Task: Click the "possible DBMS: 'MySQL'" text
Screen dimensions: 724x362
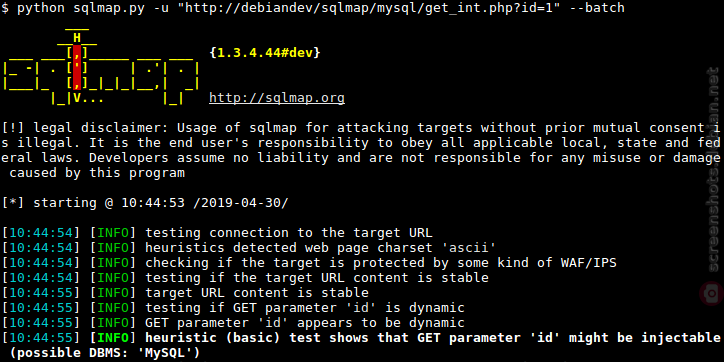Action: 105,353
